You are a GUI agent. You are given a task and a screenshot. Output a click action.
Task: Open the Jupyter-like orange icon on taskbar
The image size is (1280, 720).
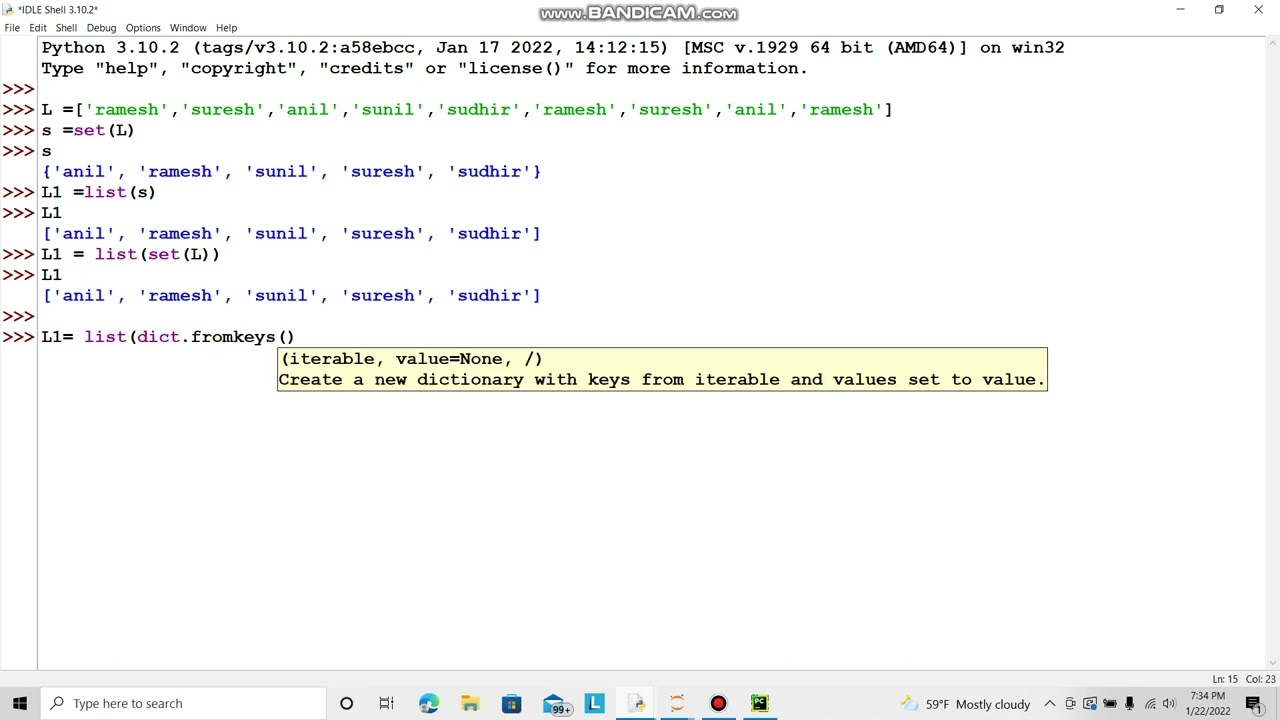tap(677, 703)
